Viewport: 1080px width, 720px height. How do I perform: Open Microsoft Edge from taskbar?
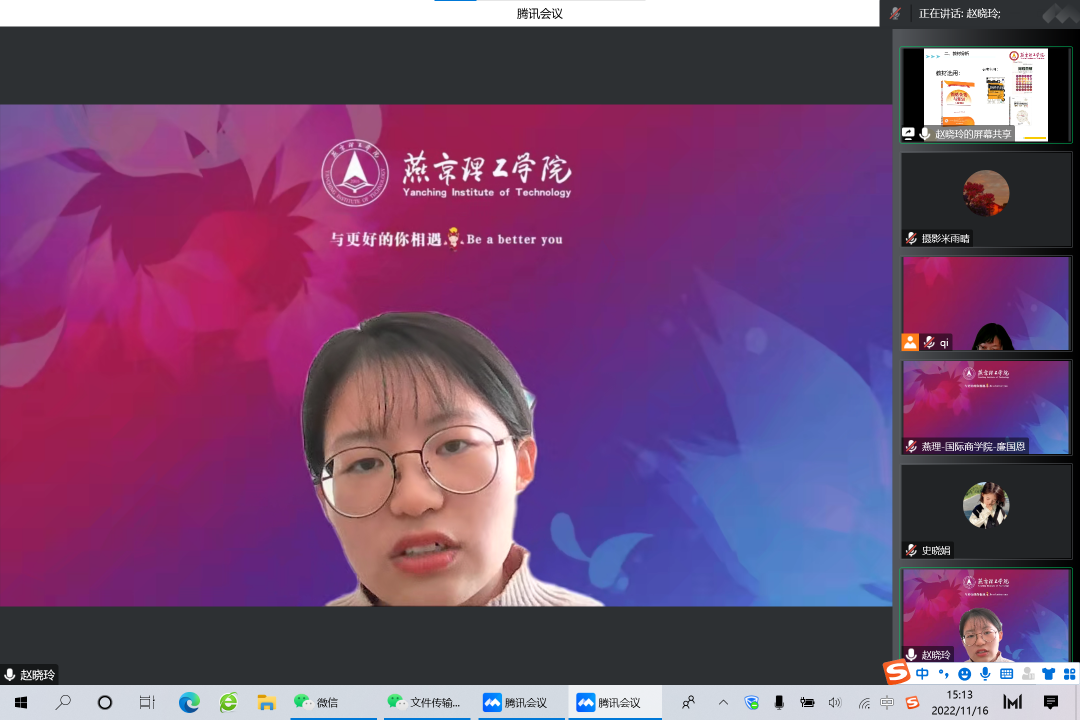coord(189,702)
